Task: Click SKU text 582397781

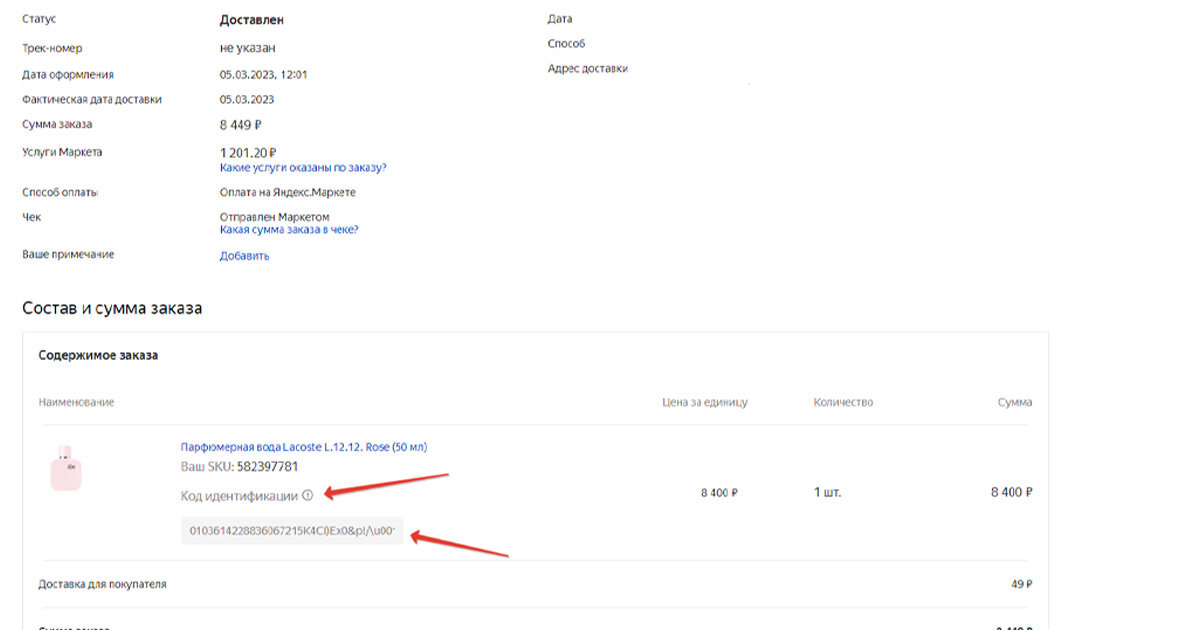Action: pyautogui.click(x=267, y=467)
